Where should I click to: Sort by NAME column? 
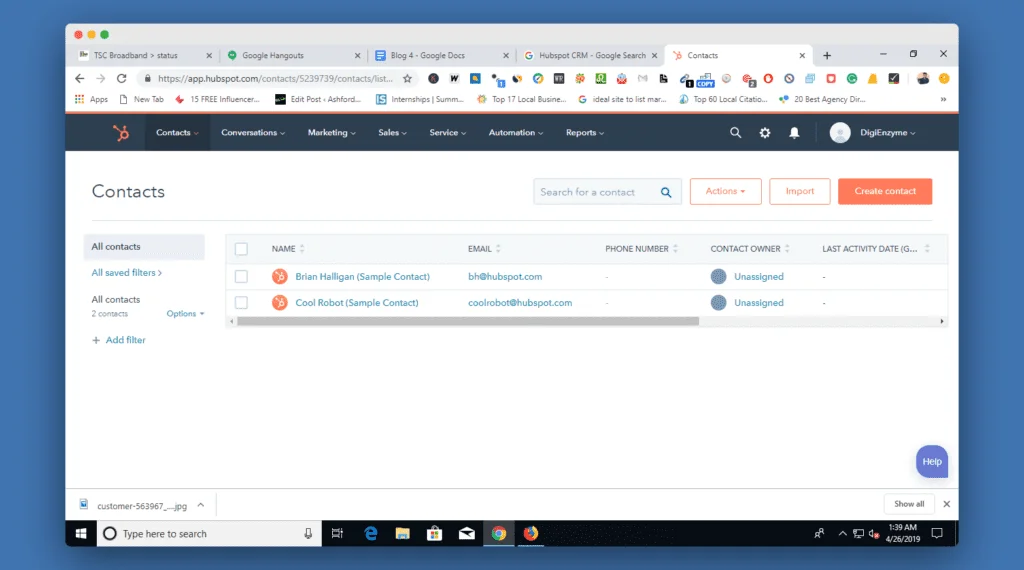(x=288, y=249)
